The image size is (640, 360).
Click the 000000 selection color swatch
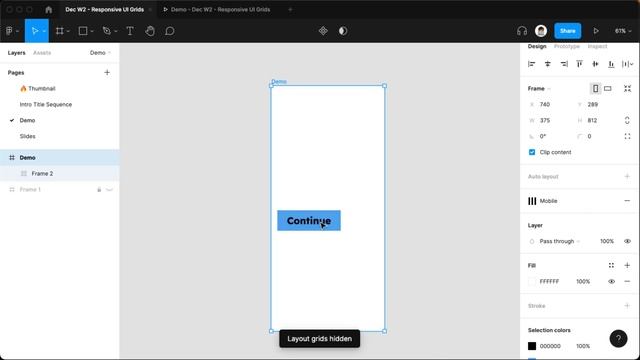coord(532,346)
